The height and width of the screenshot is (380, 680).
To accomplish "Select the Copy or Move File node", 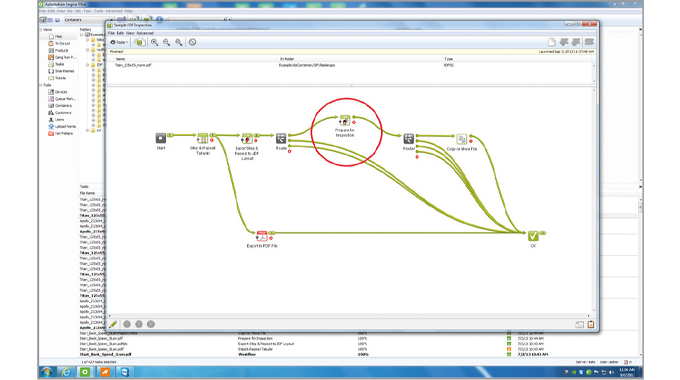I will coord(462,139).
